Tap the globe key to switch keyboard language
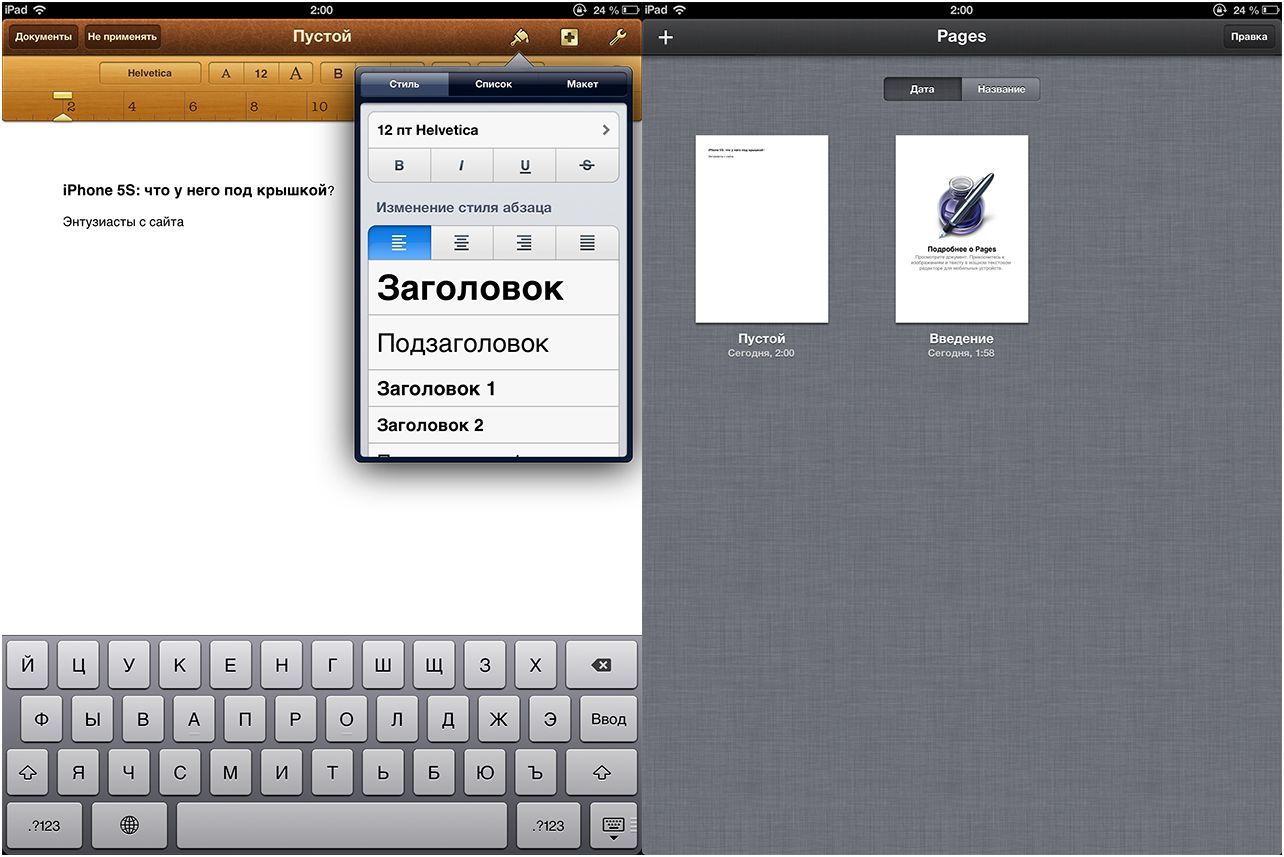Screen dimensions: 1284x857 129,824
